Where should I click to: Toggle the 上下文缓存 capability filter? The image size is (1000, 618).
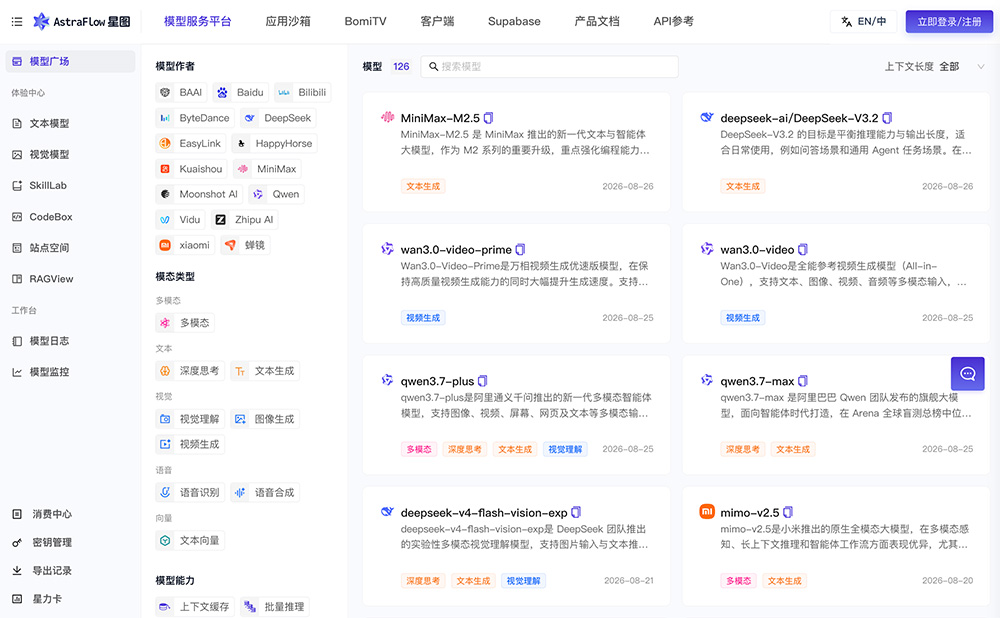click(x=195, y=607)
